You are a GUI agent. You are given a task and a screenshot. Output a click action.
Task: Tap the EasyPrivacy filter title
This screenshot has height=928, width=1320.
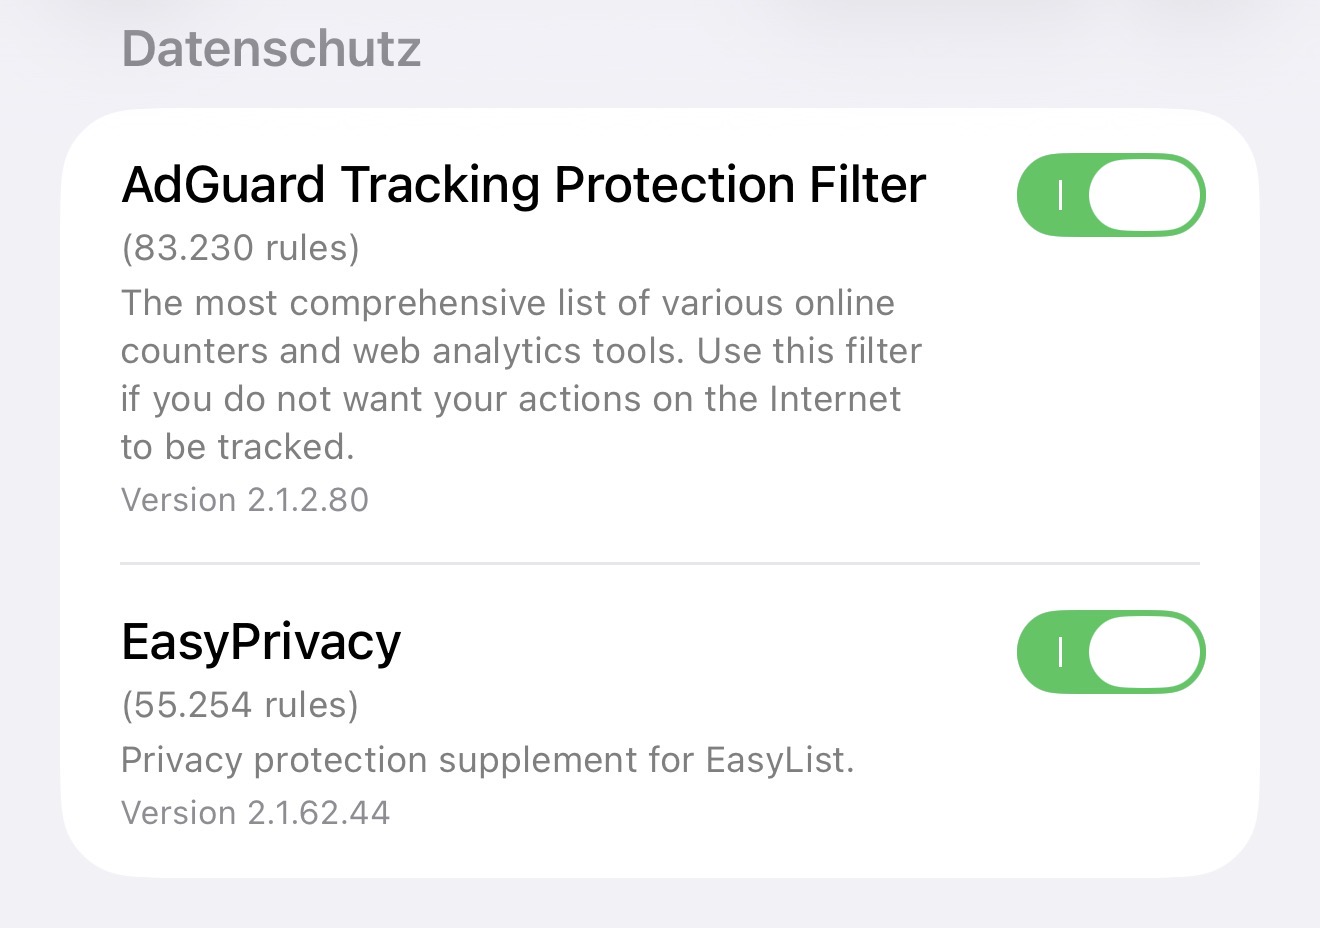tap(261, 642)
